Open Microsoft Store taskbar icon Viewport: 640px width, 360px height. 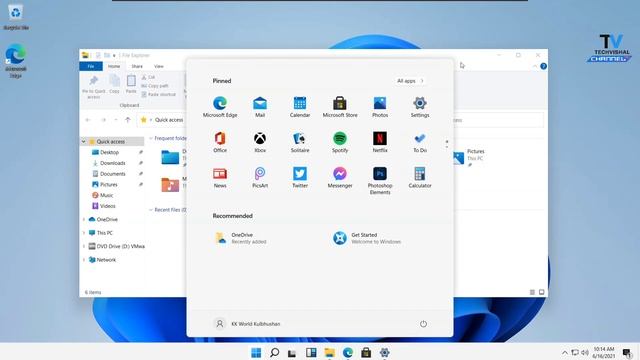pos(366,352)
